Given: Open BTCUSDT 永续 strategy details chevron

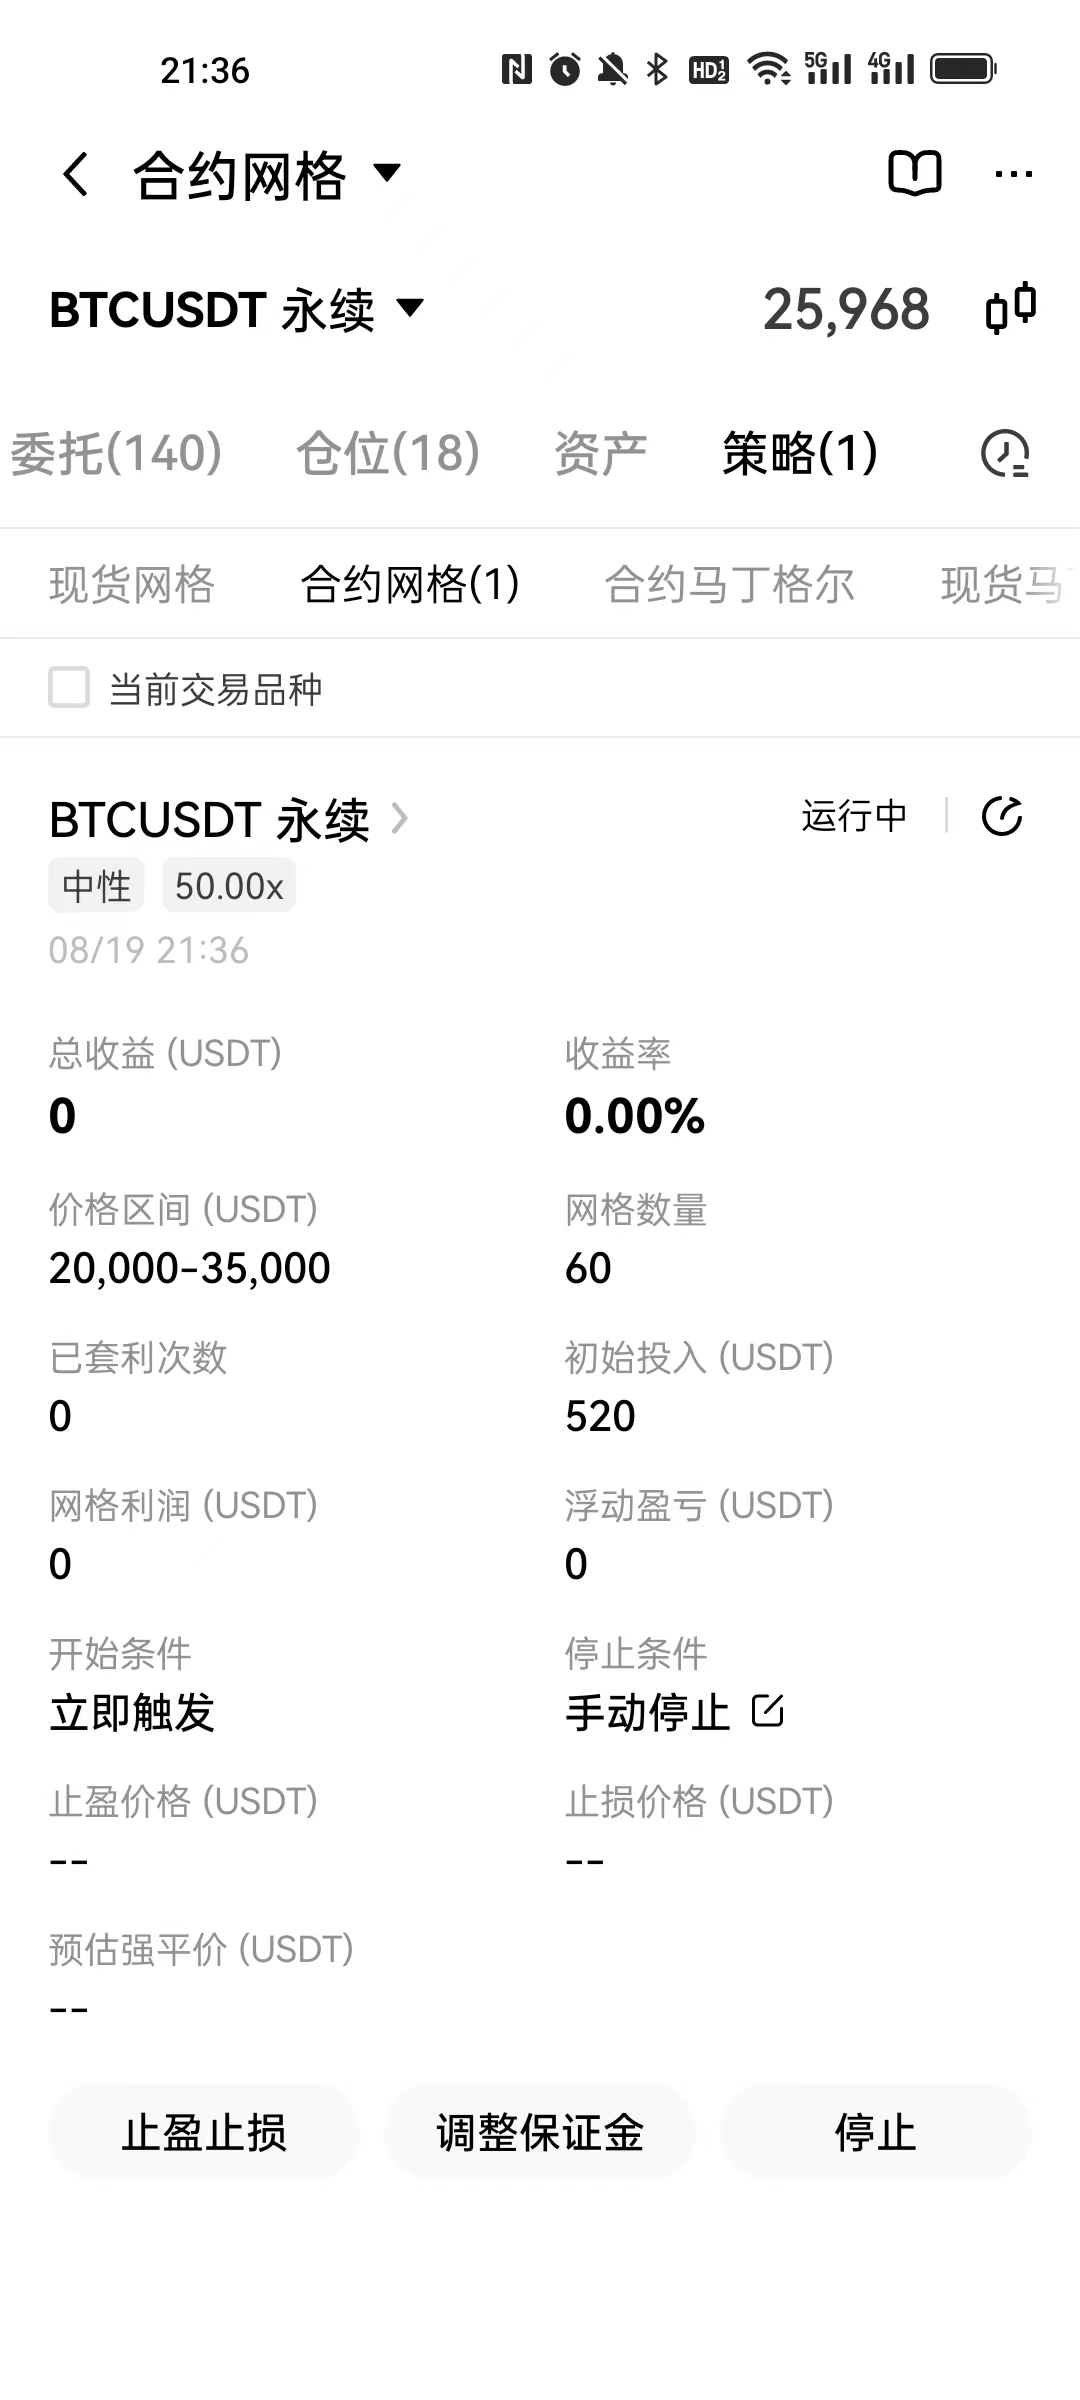Looking at the screenshot, I should point(400,819).
